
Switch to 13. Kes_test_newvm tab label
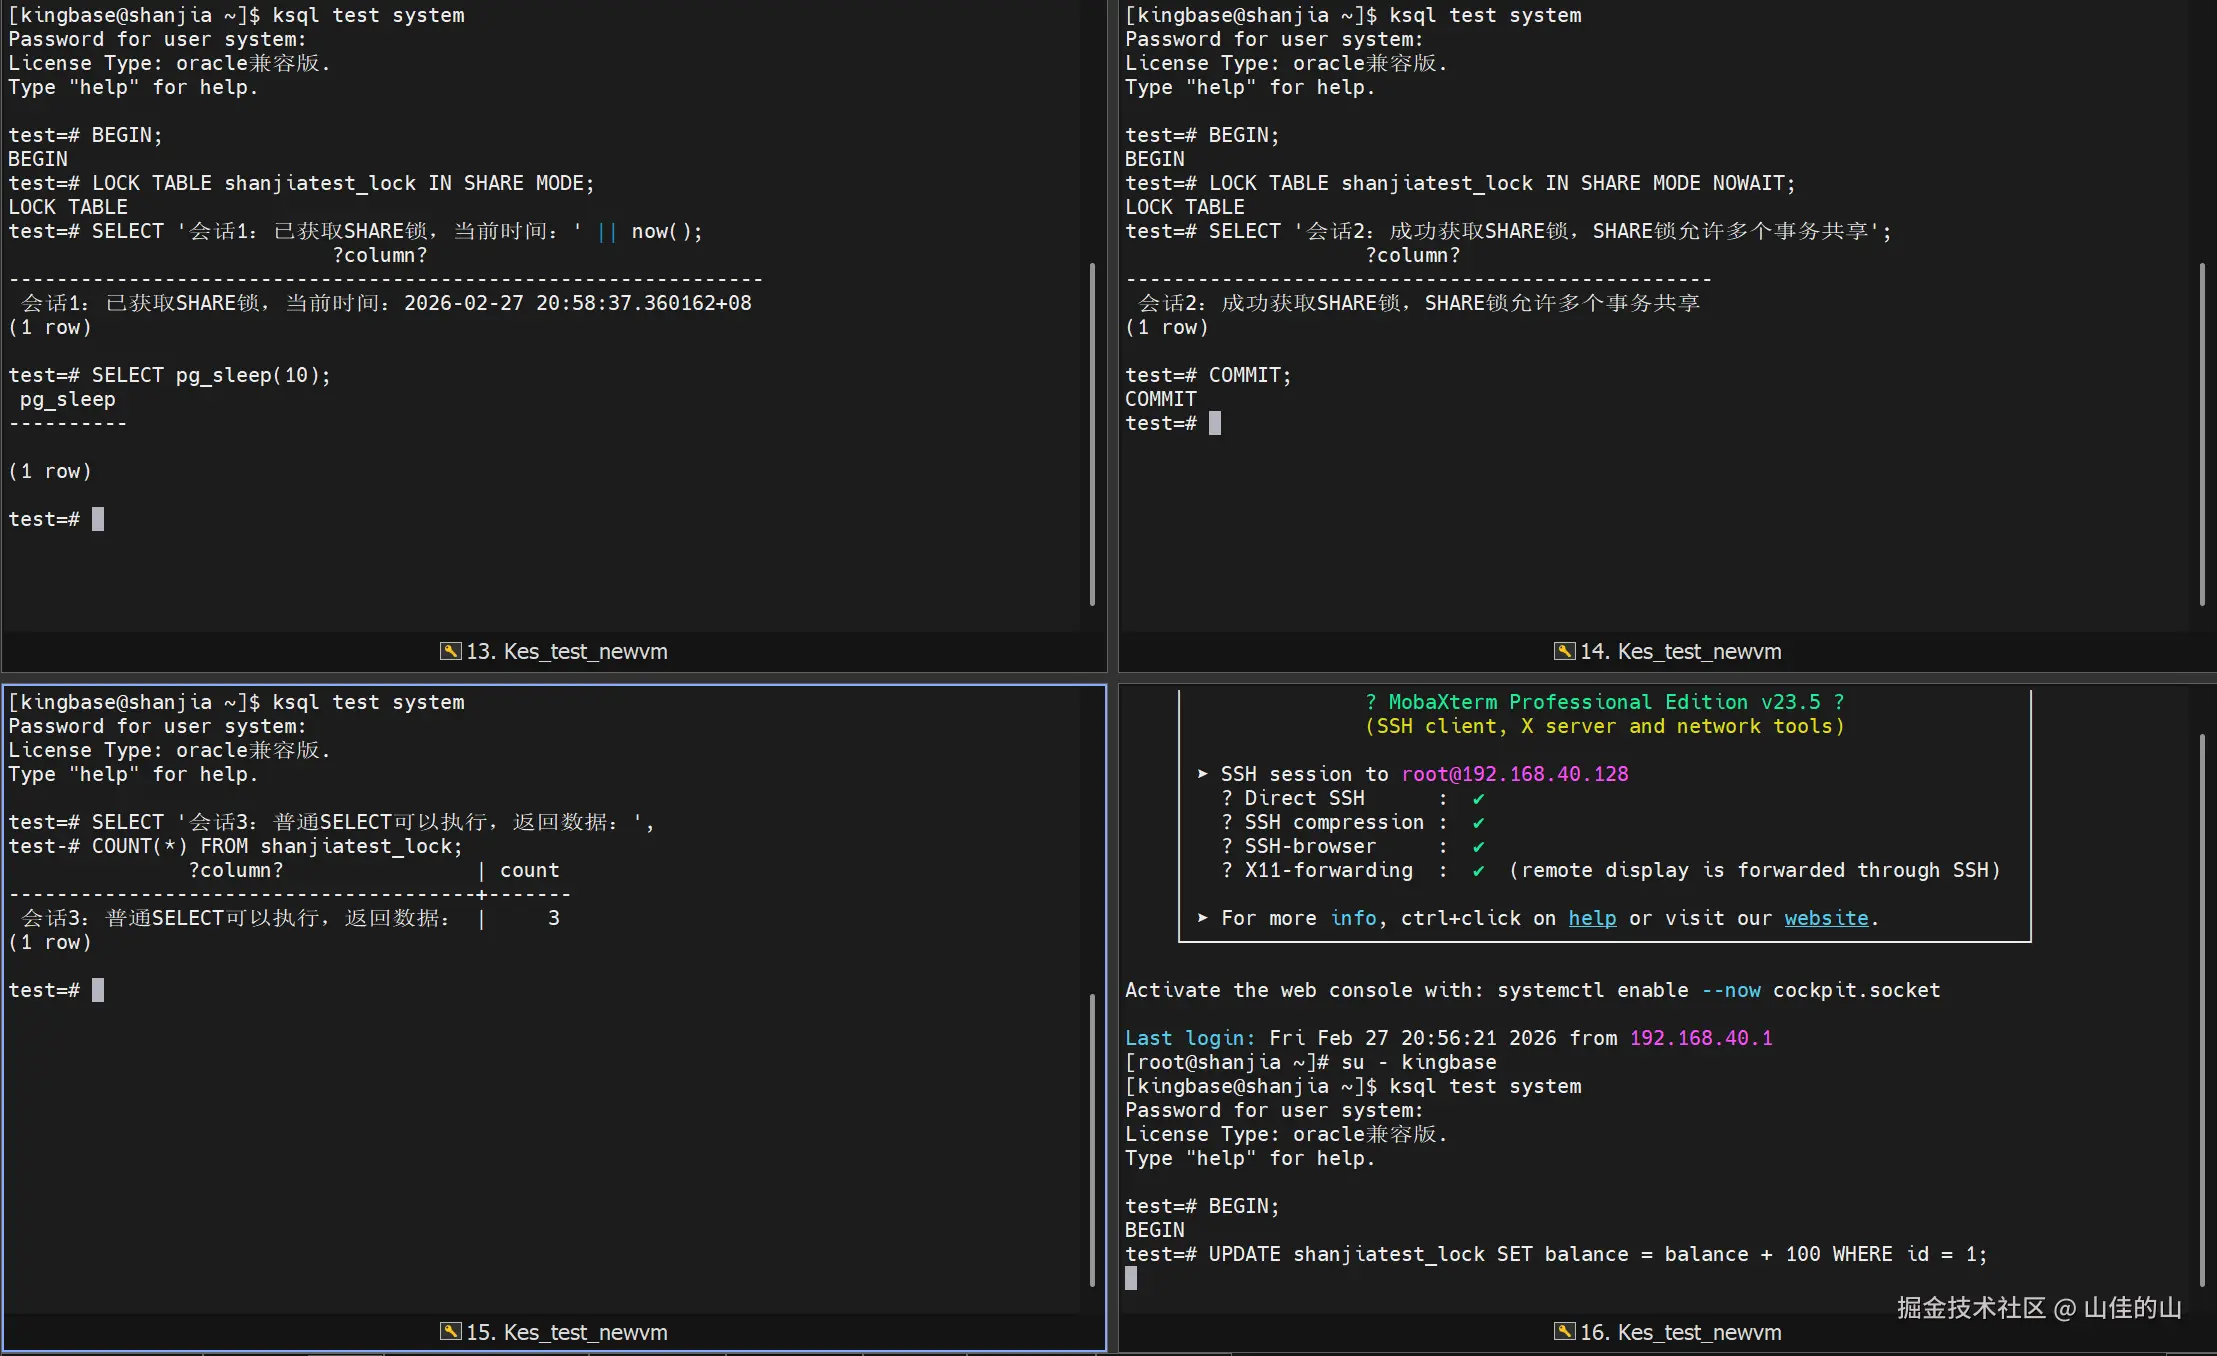click(566, 651)
